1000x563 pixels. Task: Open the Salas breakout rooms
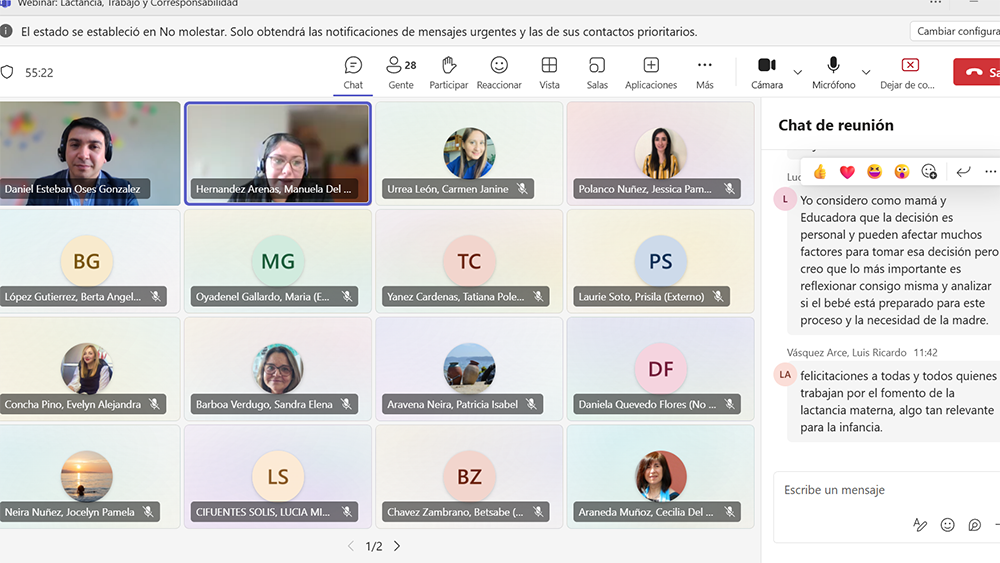[597, 72]
